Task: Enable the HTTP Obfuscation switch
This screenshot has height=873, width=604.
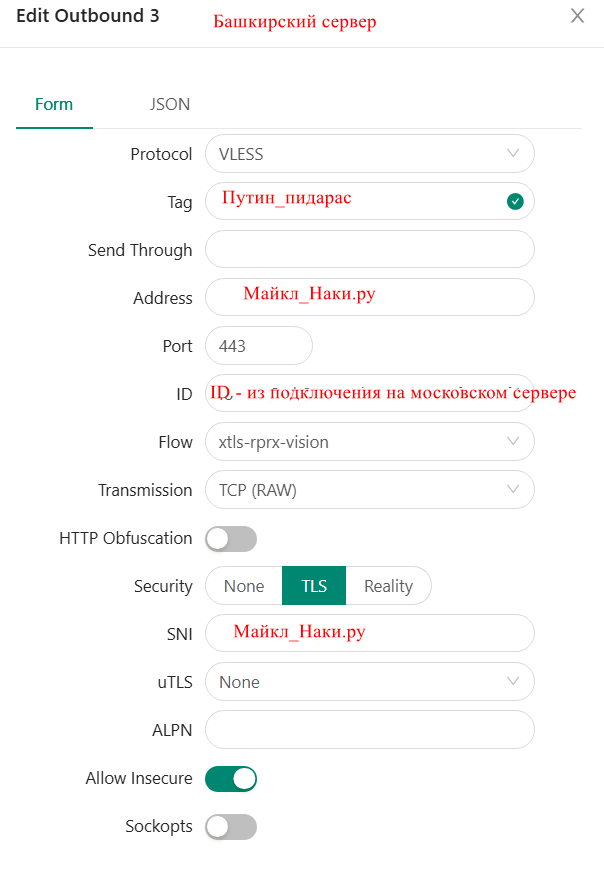Action: [231, 538]
